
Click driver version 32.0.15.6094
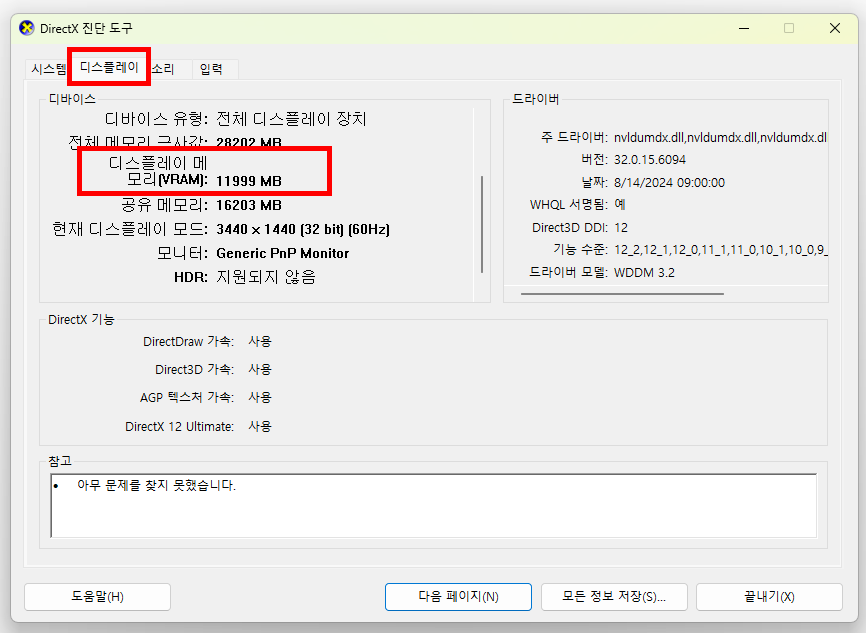coord(650,160)
